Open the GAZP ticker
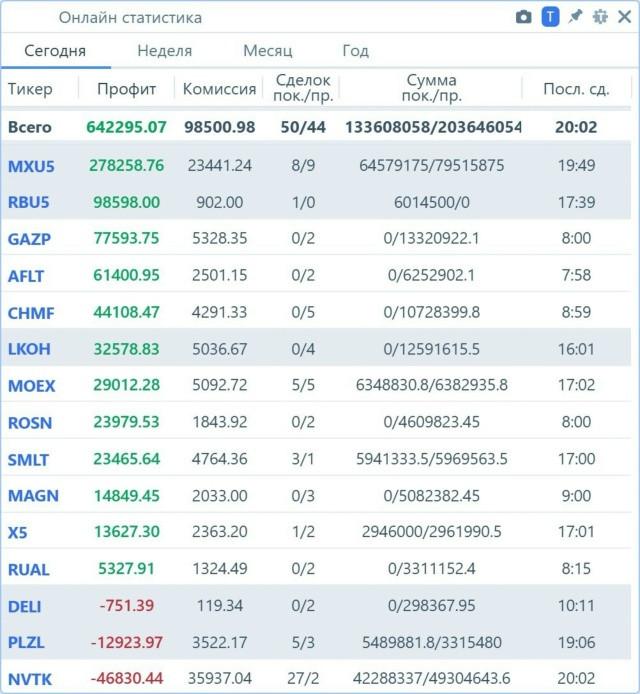 (x=29, y=239)
